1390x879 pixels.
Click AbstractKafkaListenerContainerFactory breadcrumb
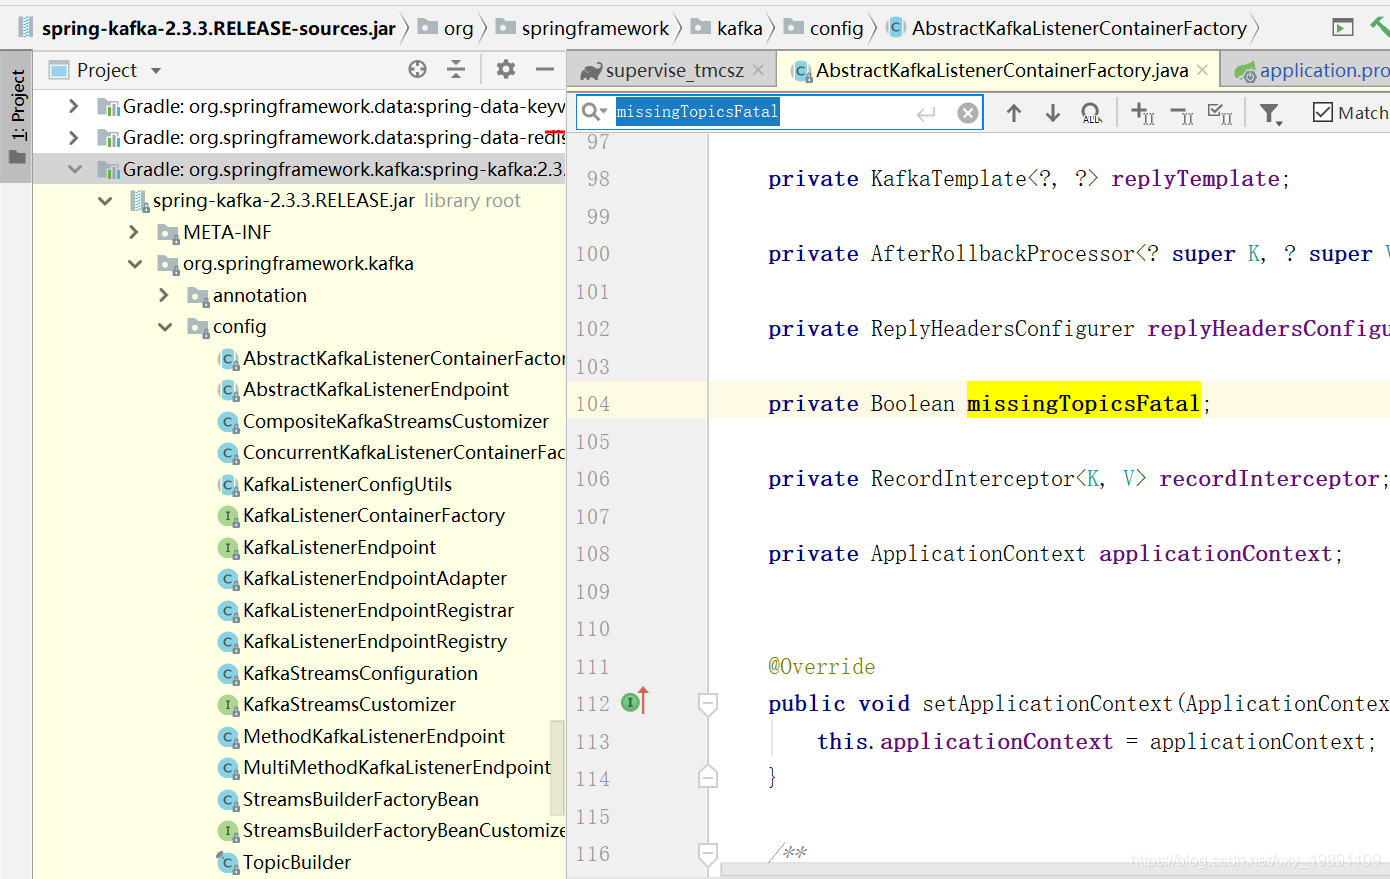1067,28
